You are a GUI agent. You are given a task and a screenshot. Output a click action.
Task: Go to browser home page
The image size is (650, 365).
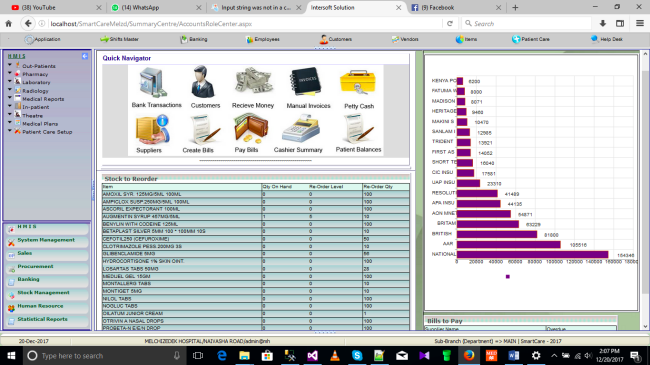(x=8, y=24)
